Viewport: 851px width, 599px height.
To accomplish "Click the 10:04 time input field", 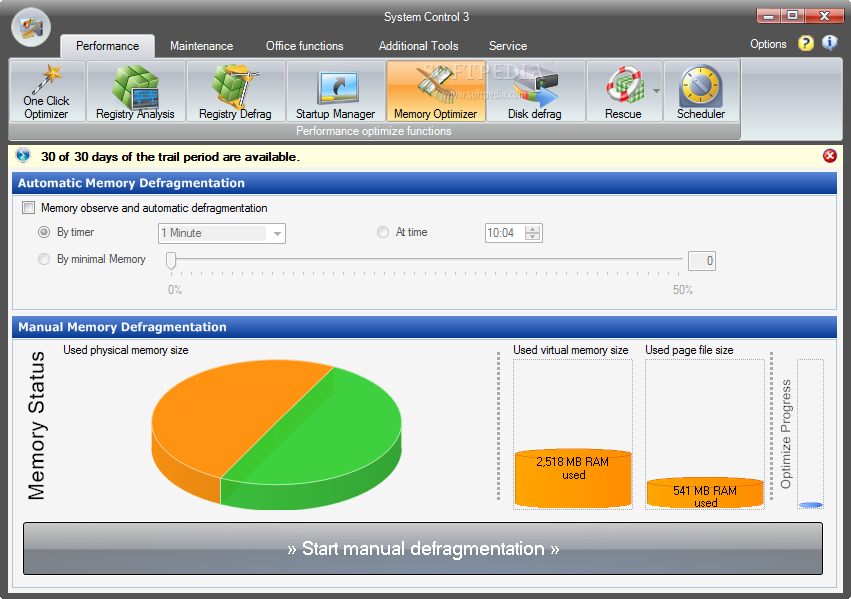I will coord(505,233).
